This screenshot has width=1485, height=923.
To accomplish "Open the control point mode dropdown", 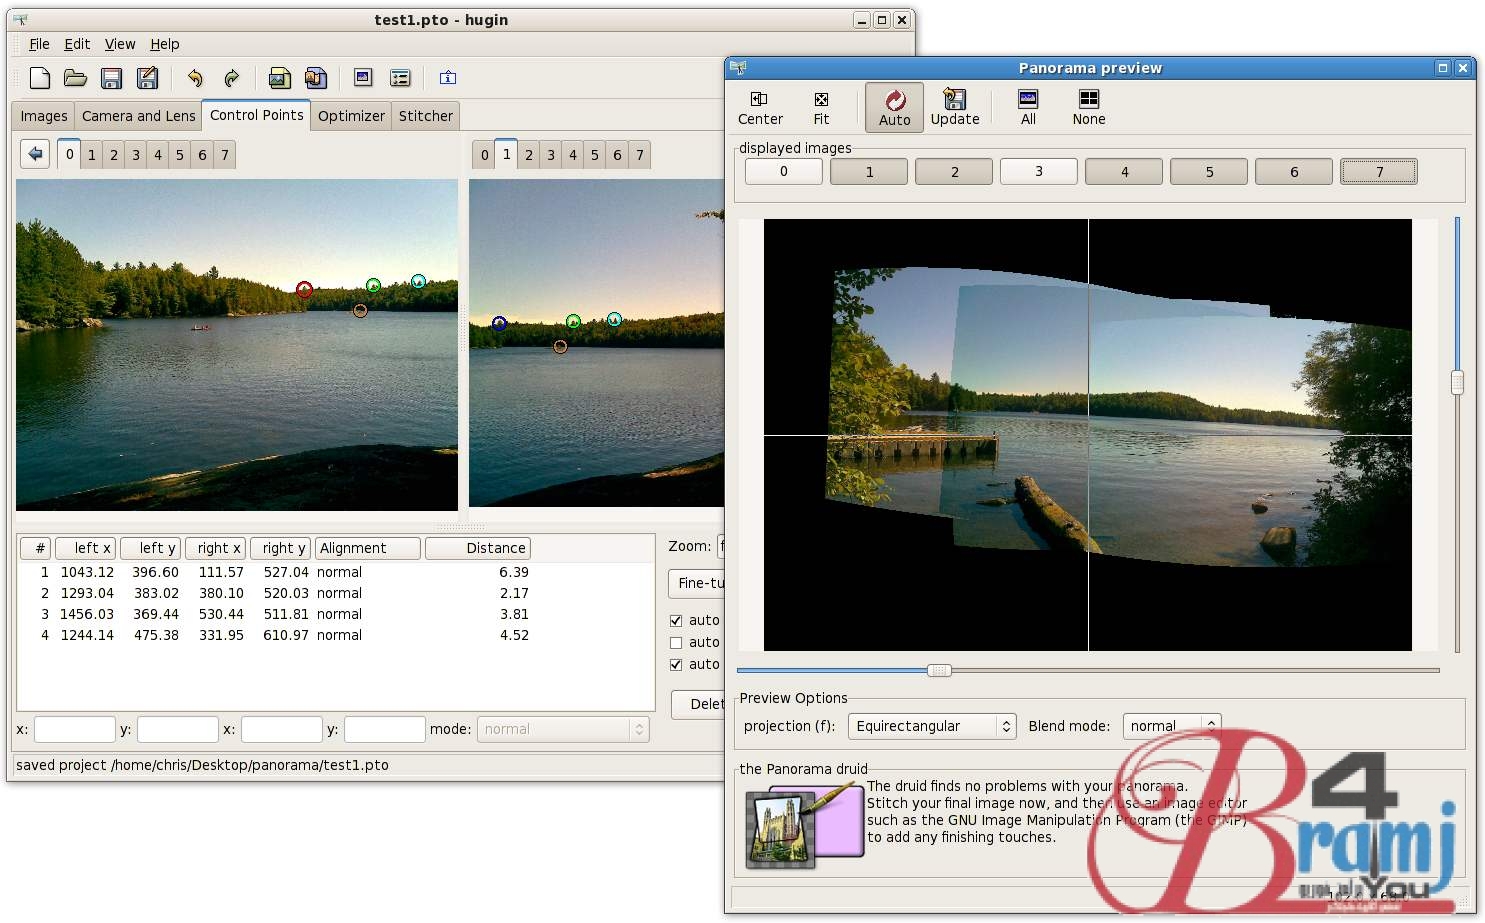I will click(563, 730).
